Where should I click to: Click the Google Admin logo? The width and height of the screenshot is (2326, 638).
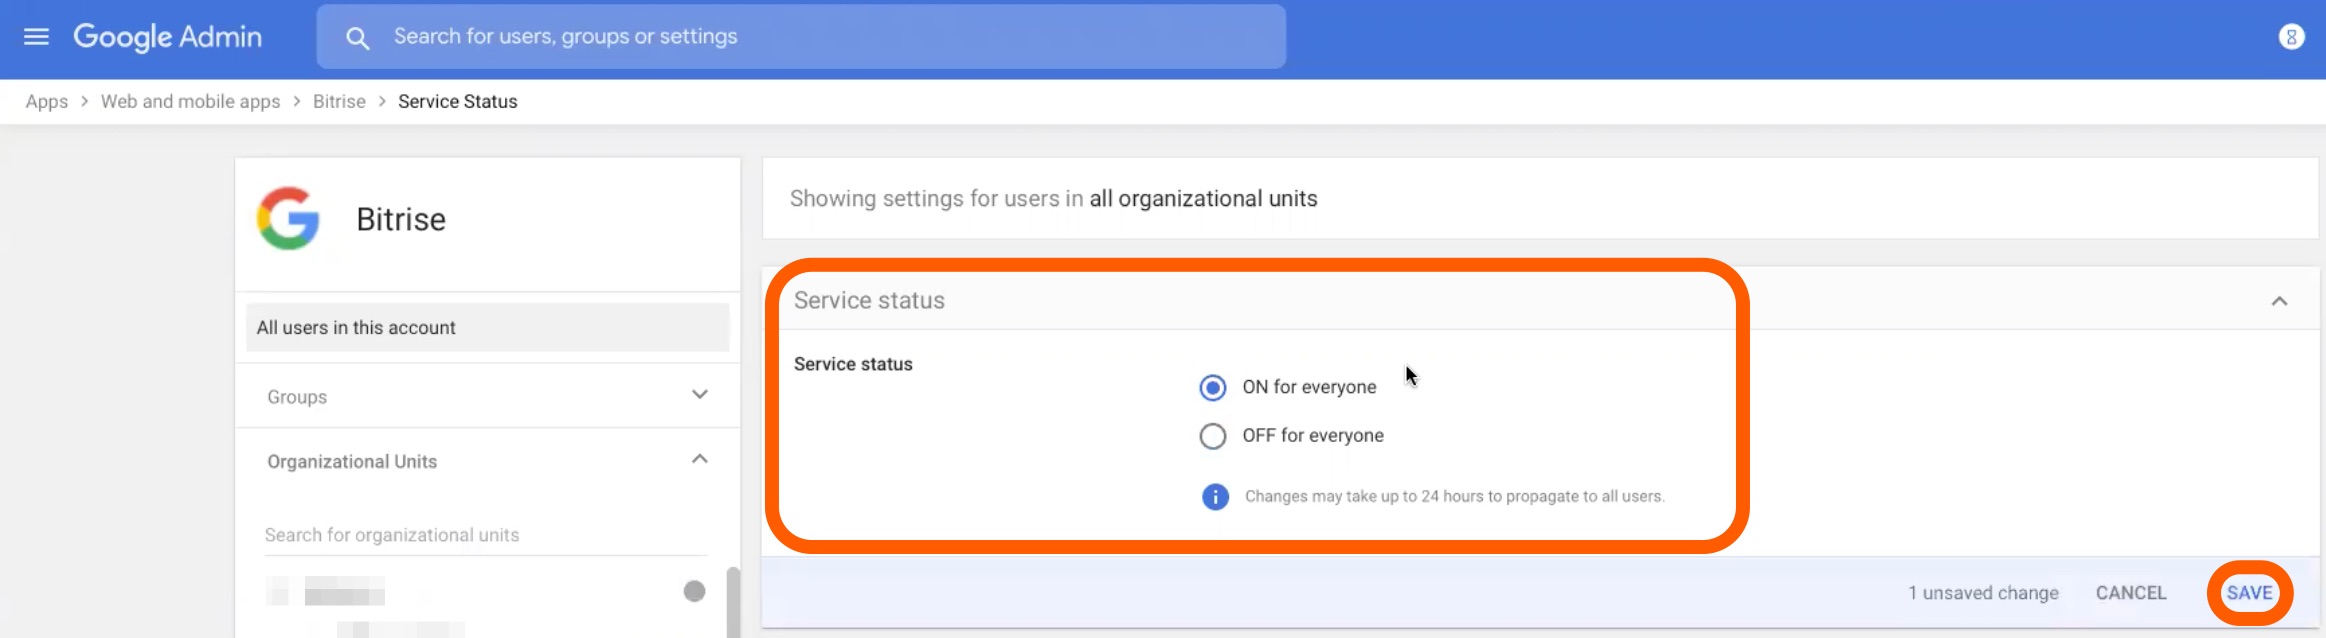[x=167, y=37]
